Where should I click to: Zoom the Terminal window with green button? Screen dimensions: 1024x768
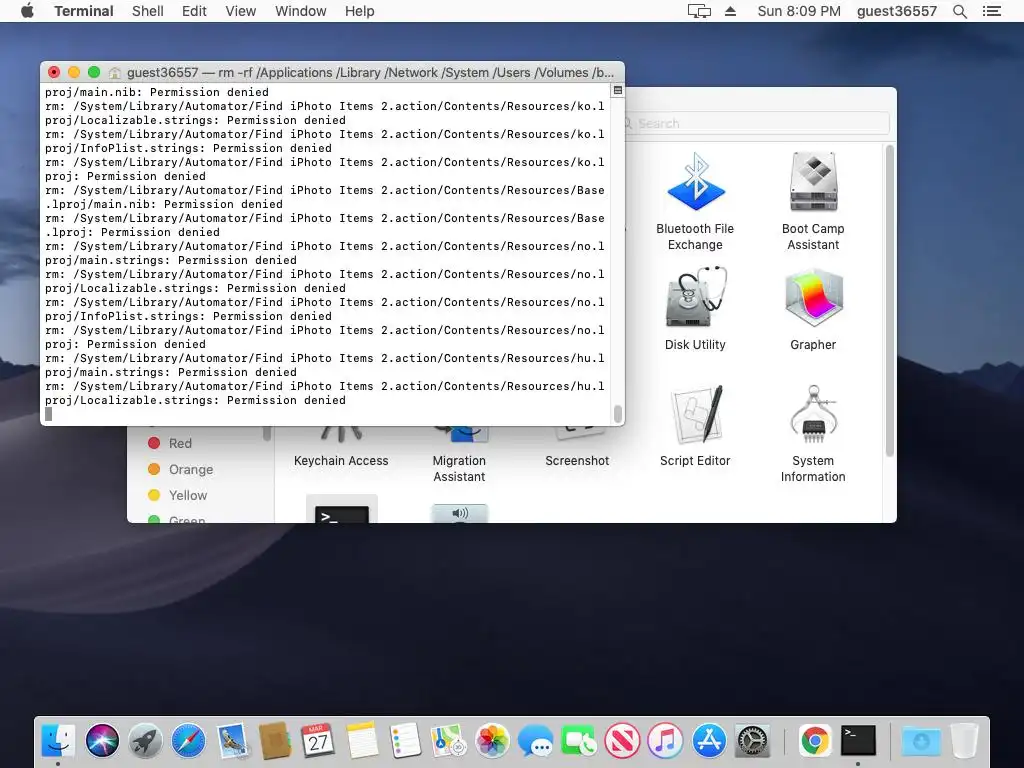[94, 72]
